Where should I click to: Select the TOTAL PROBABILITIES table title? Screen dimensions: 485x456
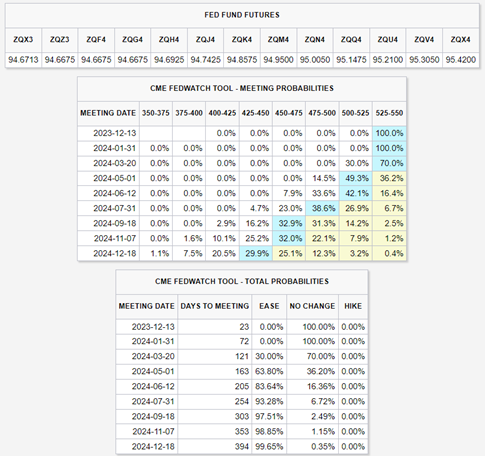click(x=242, y=281)
